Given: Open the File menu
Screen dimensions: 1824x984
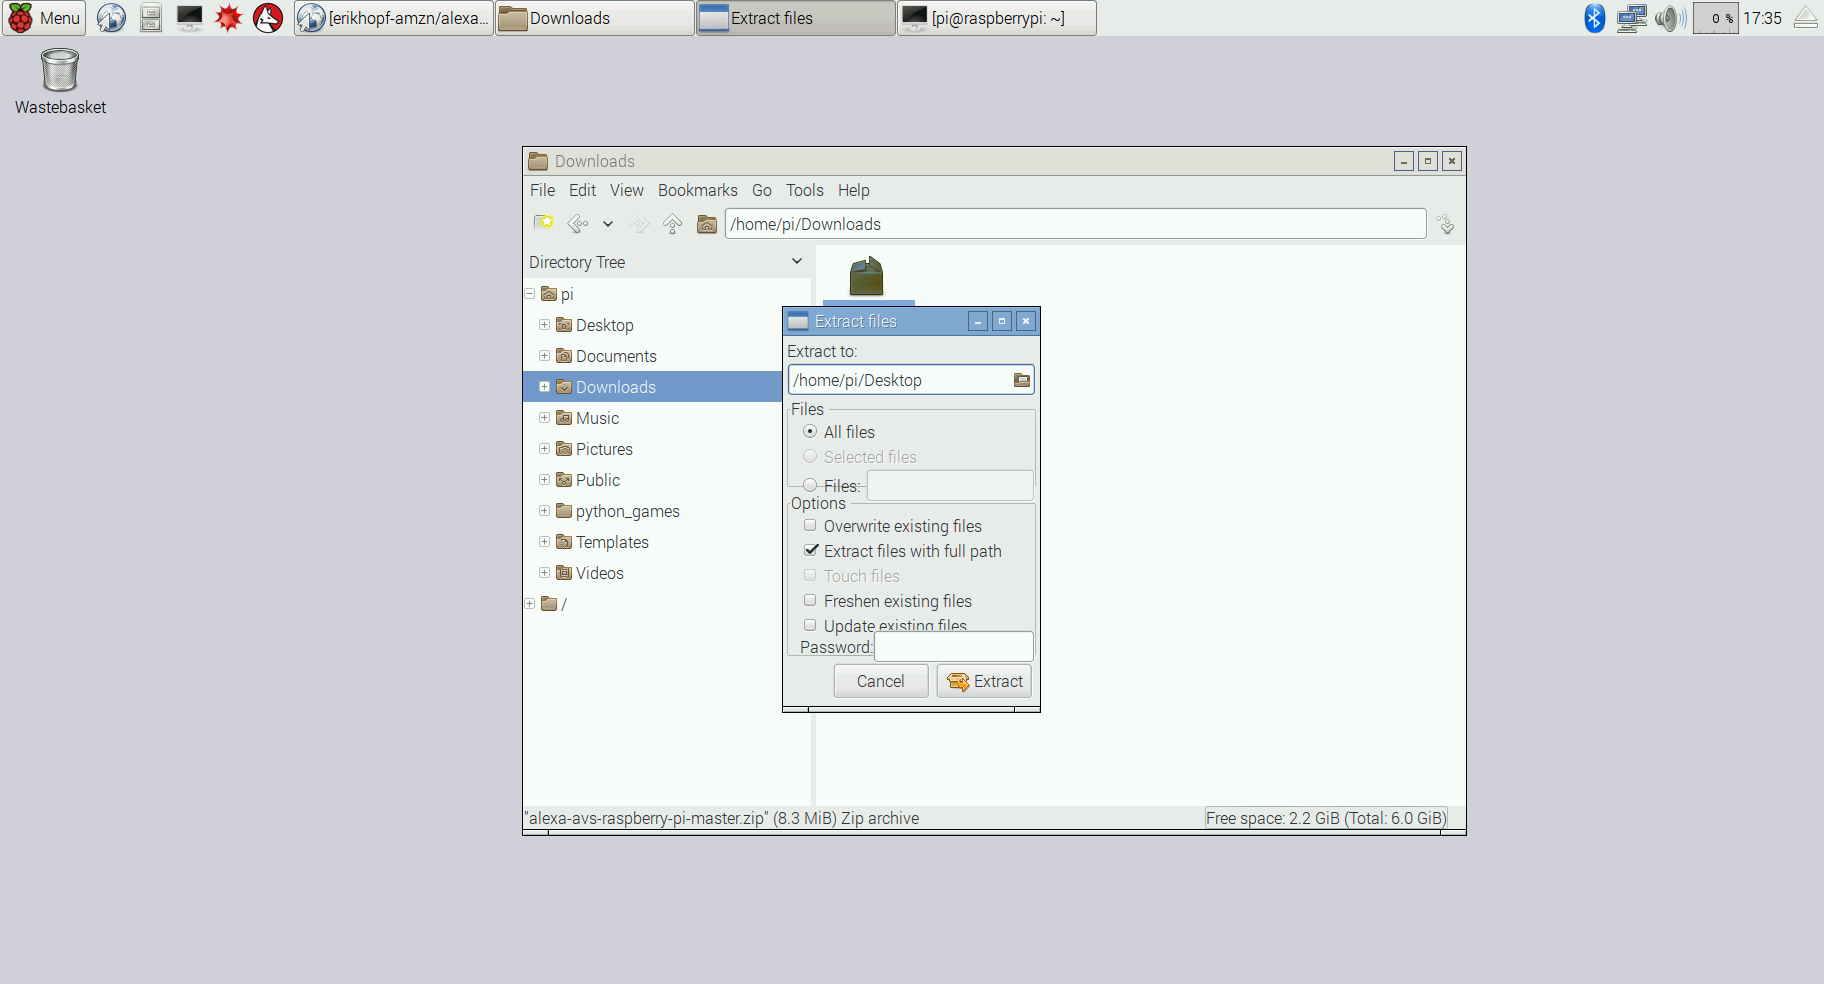Looking at the screenshot, I should point(542,190).
